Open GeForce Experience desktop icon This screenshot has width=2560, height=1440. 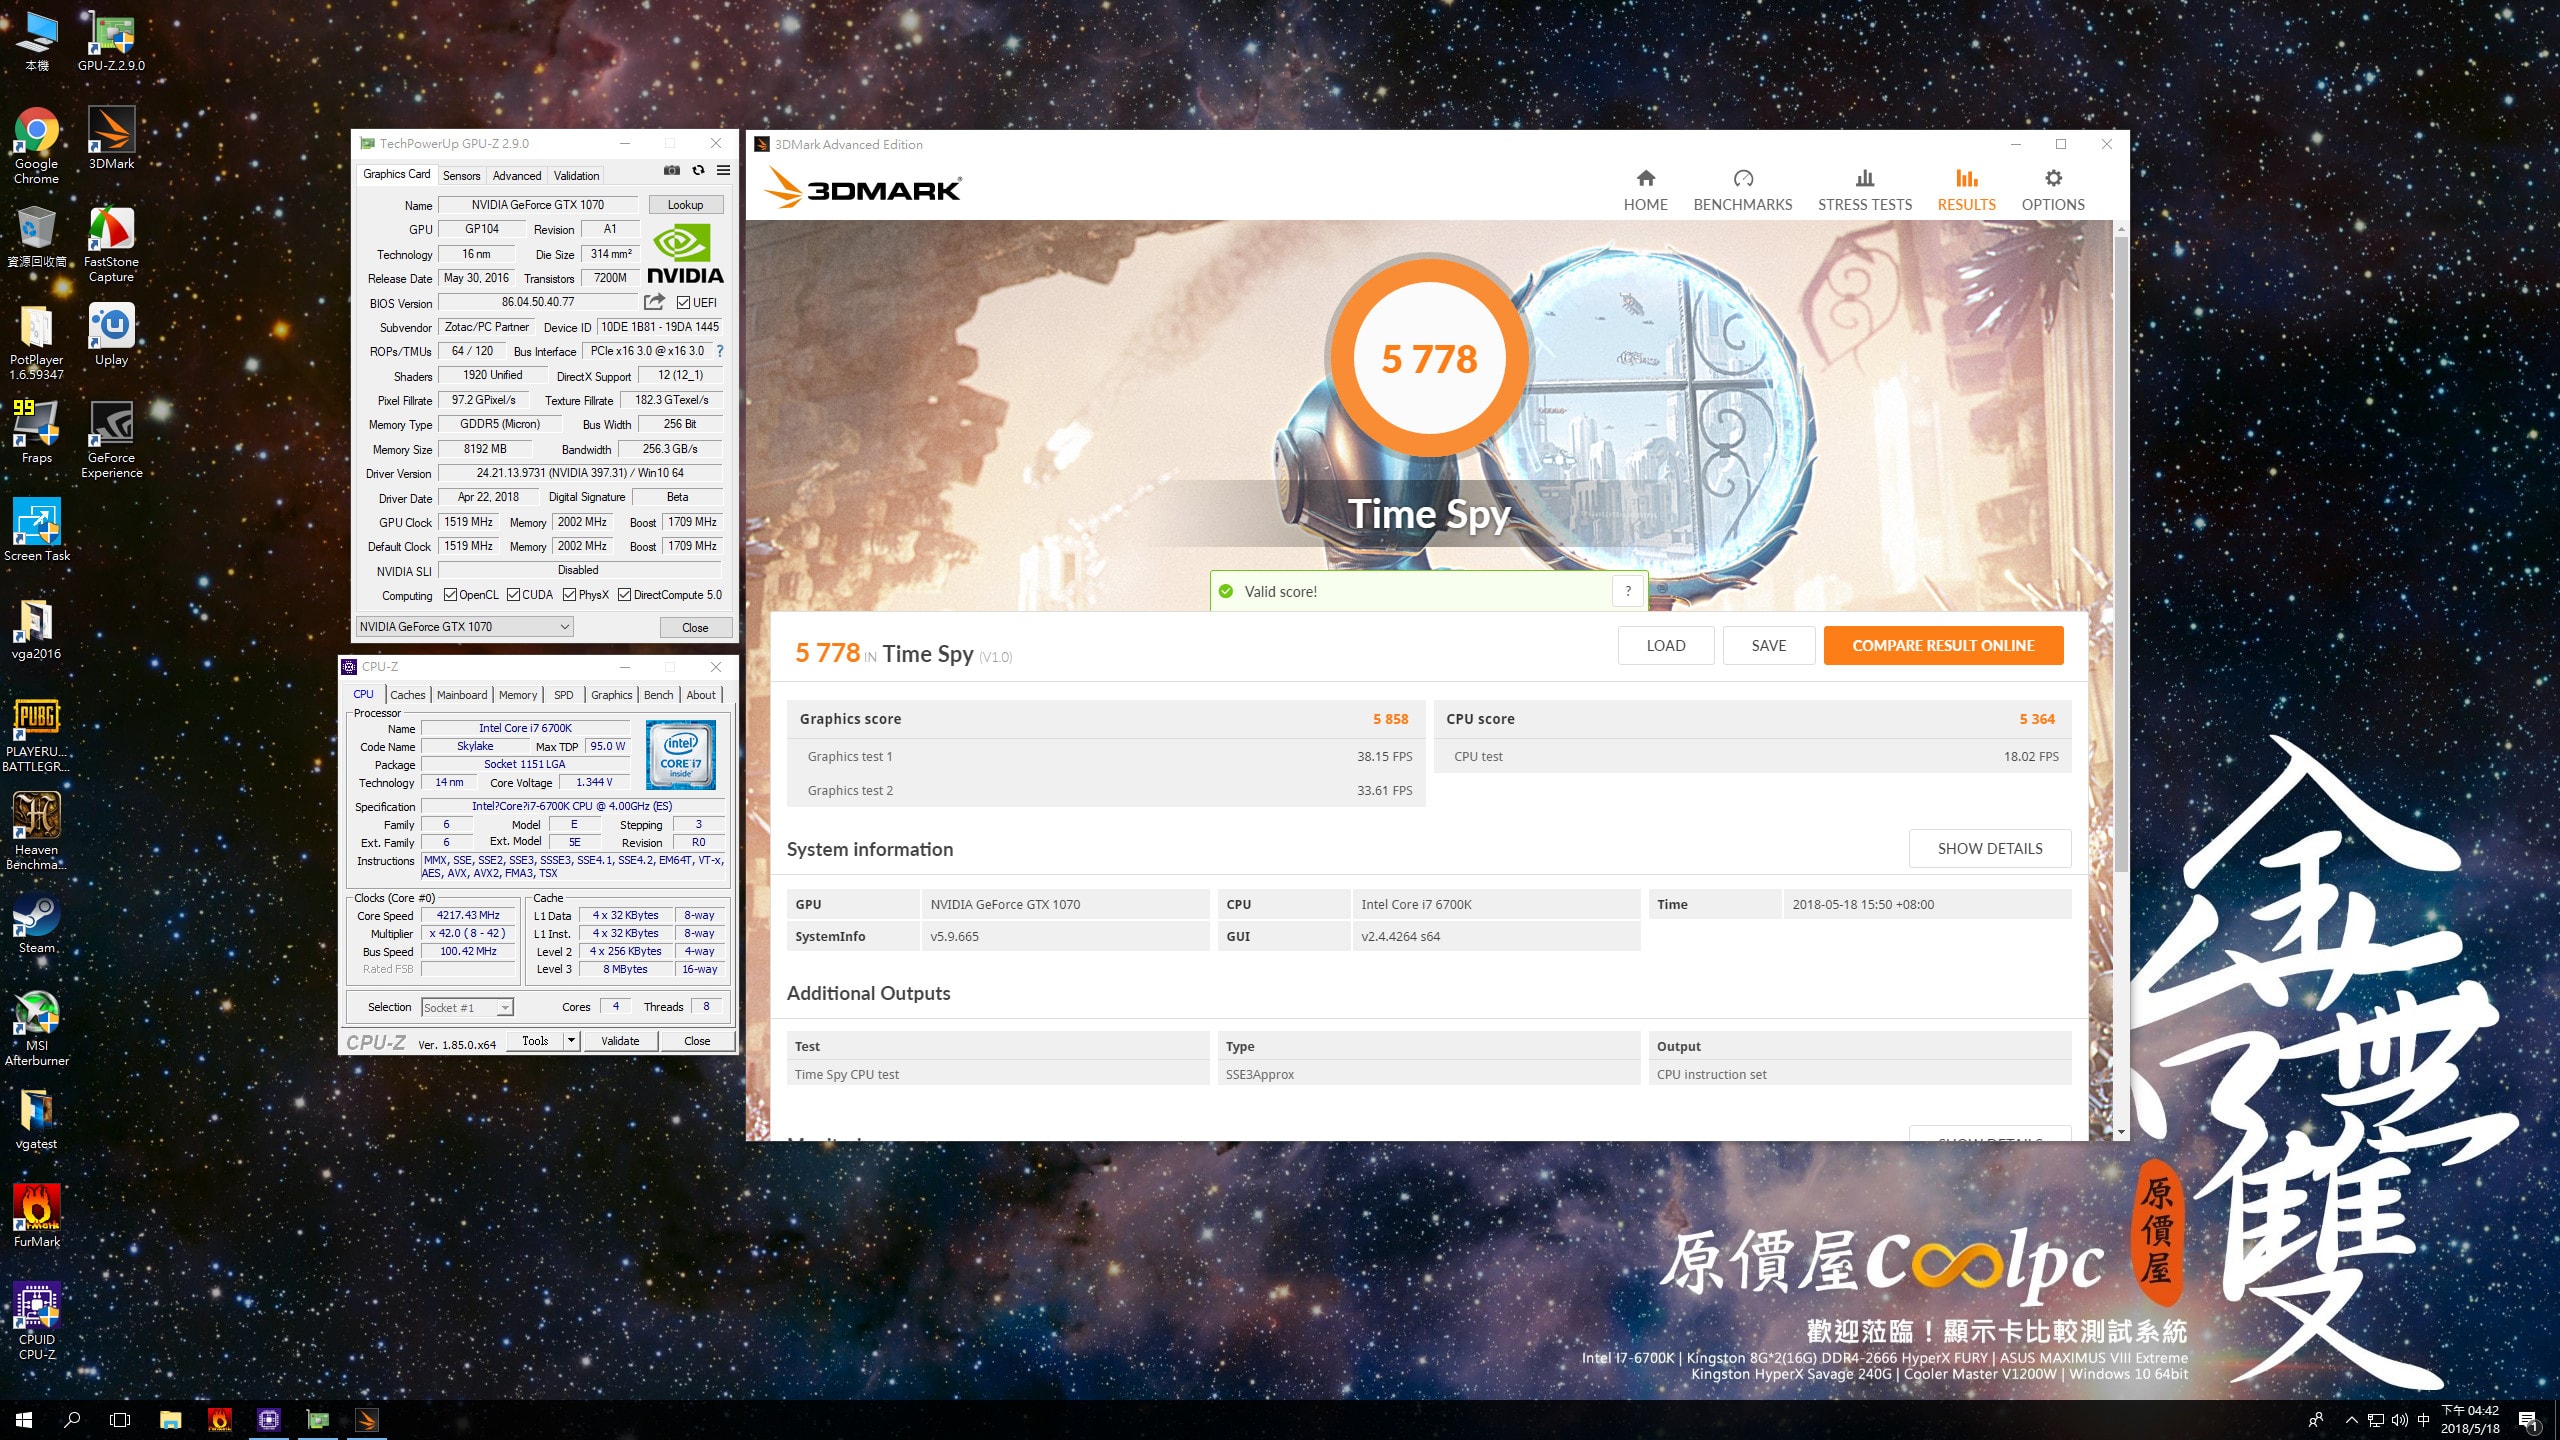coord(111,440)
